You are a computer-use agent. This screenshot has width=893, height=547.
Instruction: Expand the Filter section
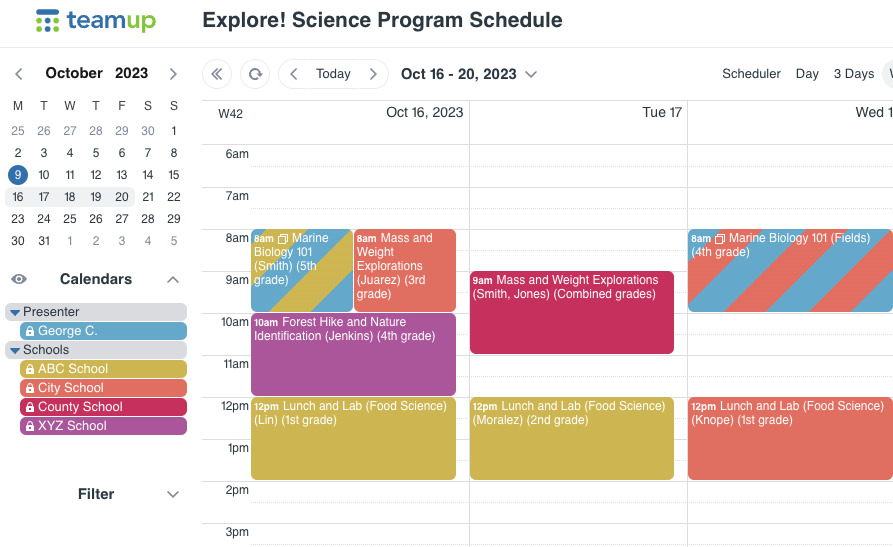click(173, 494)
